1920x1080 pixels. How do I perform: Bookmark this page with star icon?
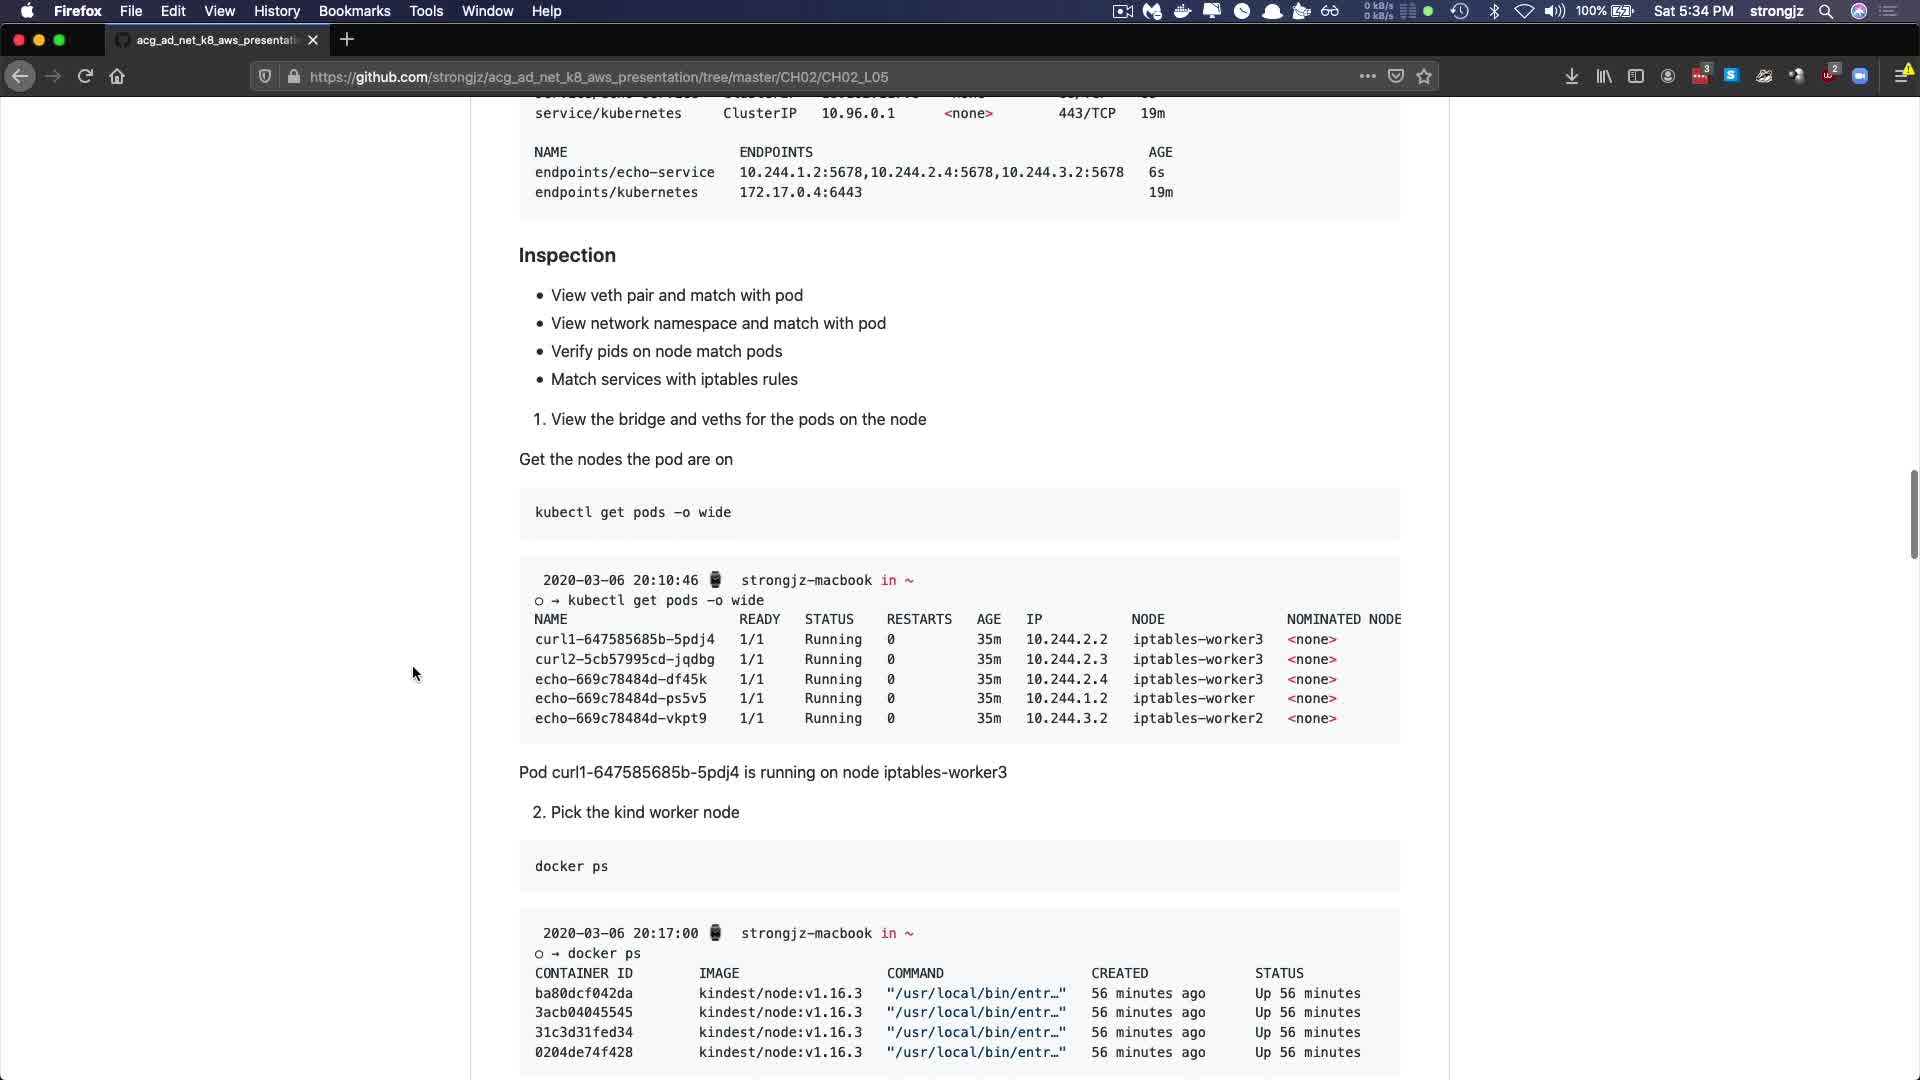1424,76
